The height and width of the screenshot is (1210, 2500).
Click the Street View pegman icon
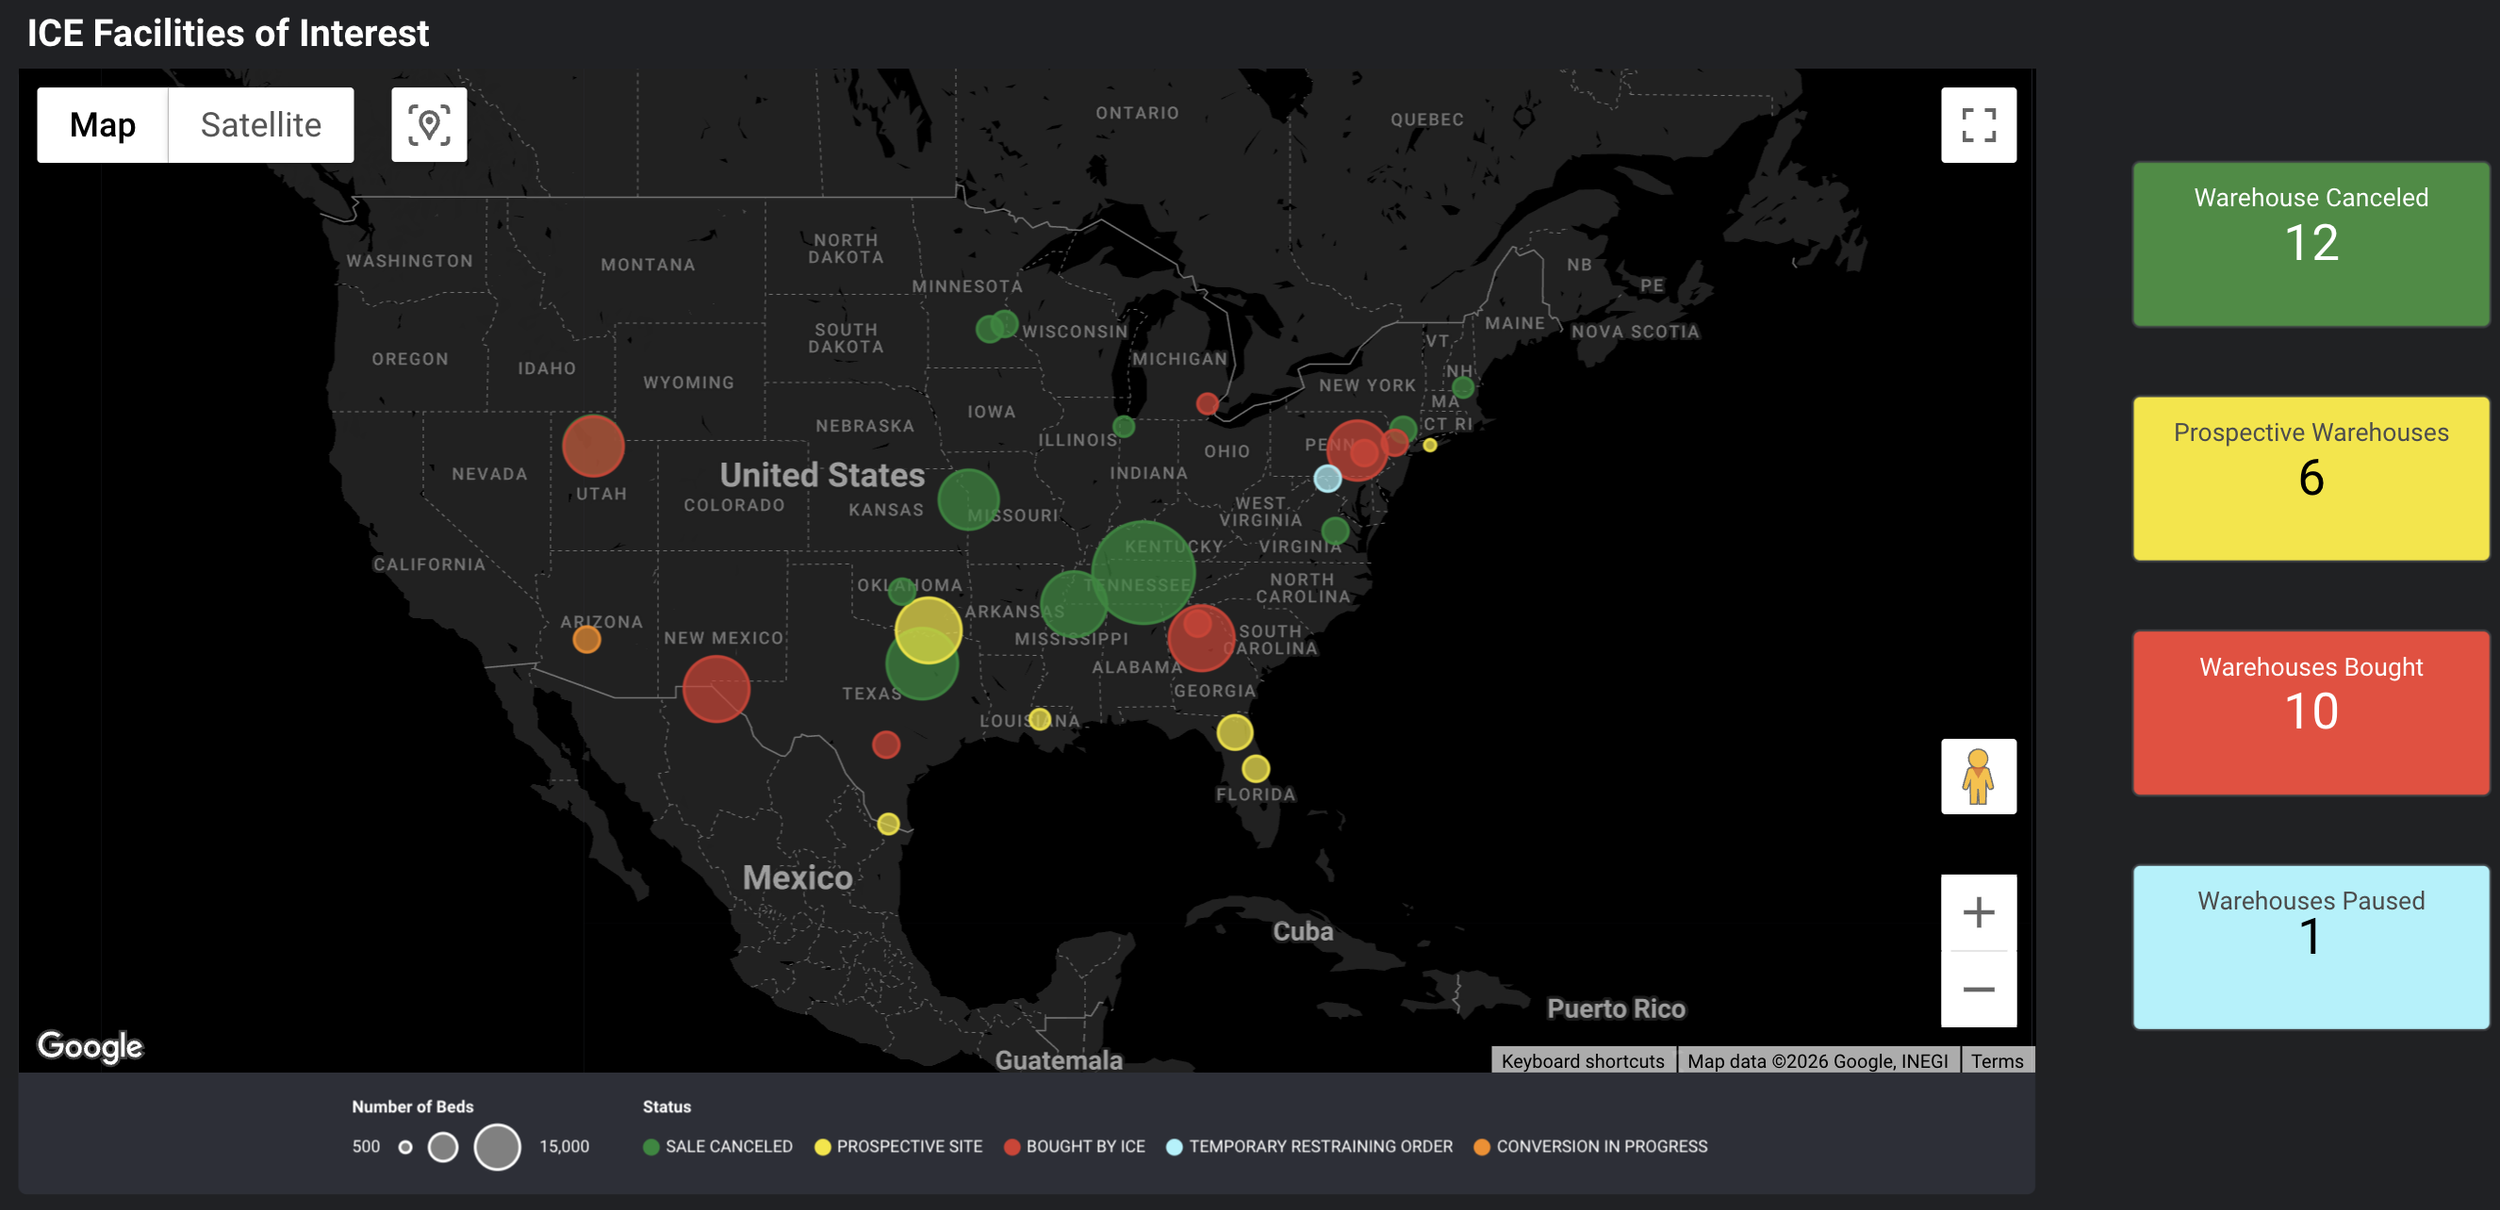(x=1978, y=777)
